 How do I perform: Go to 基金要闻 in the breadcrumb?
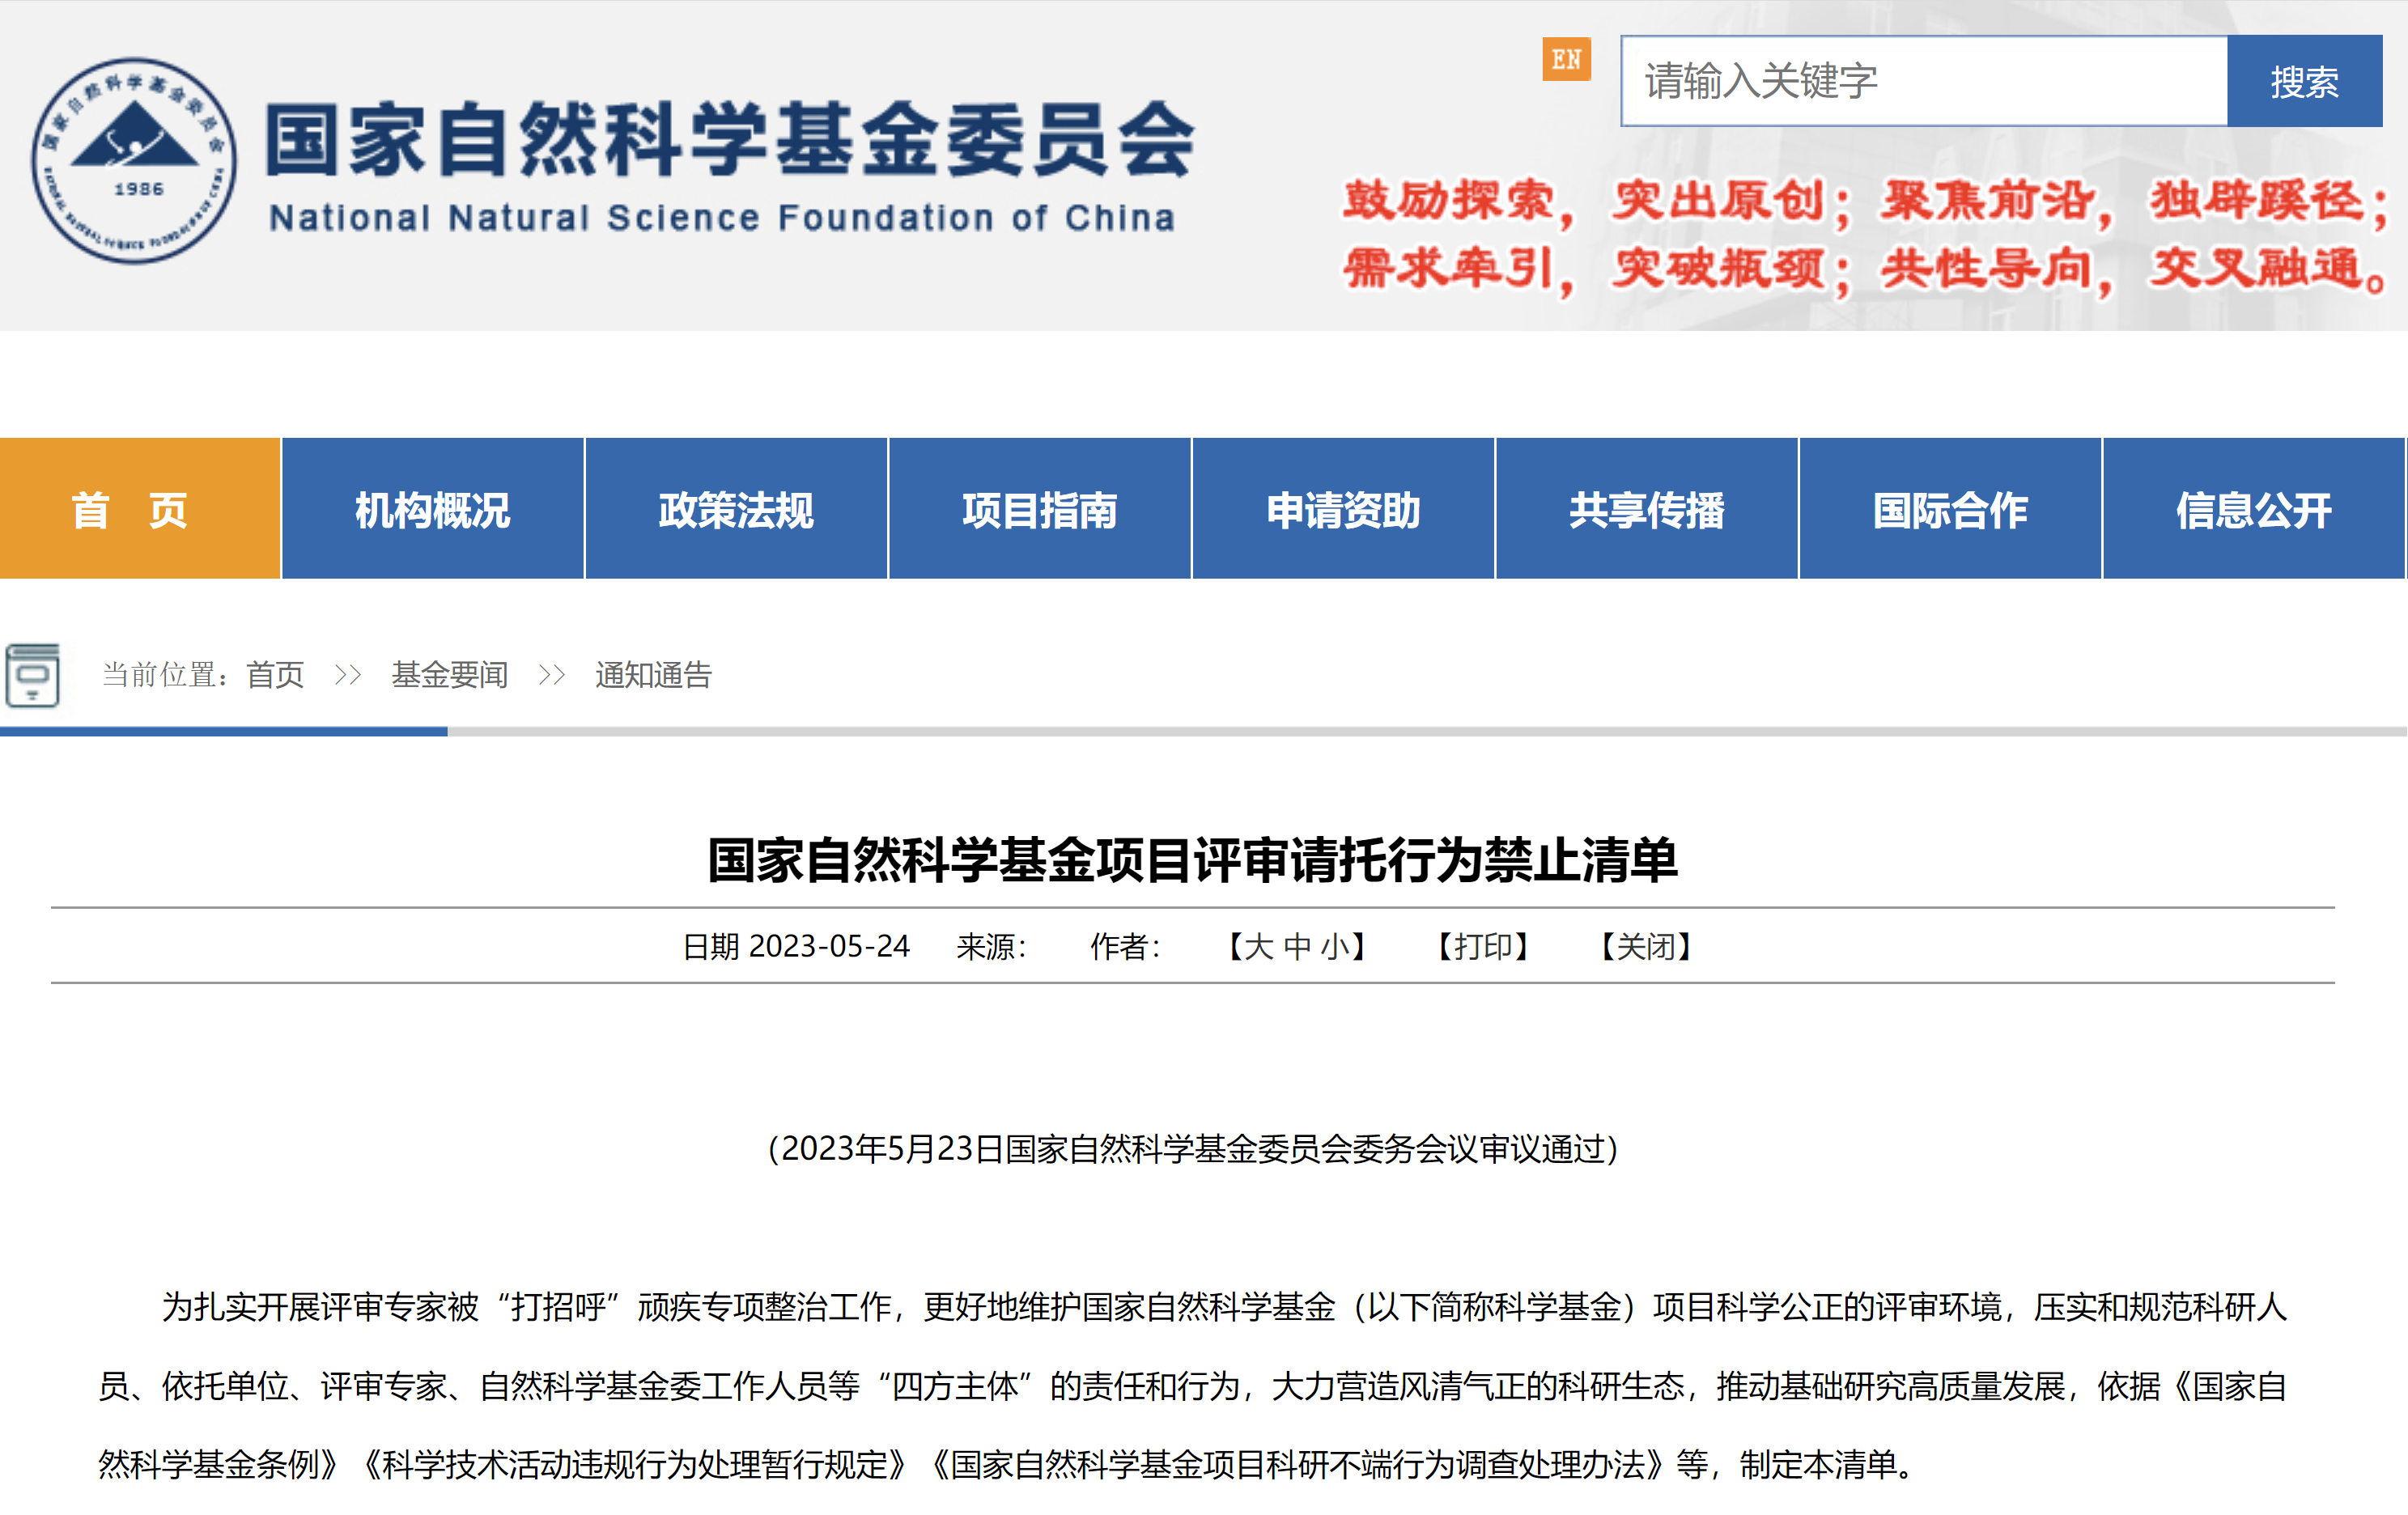[450, 675]
